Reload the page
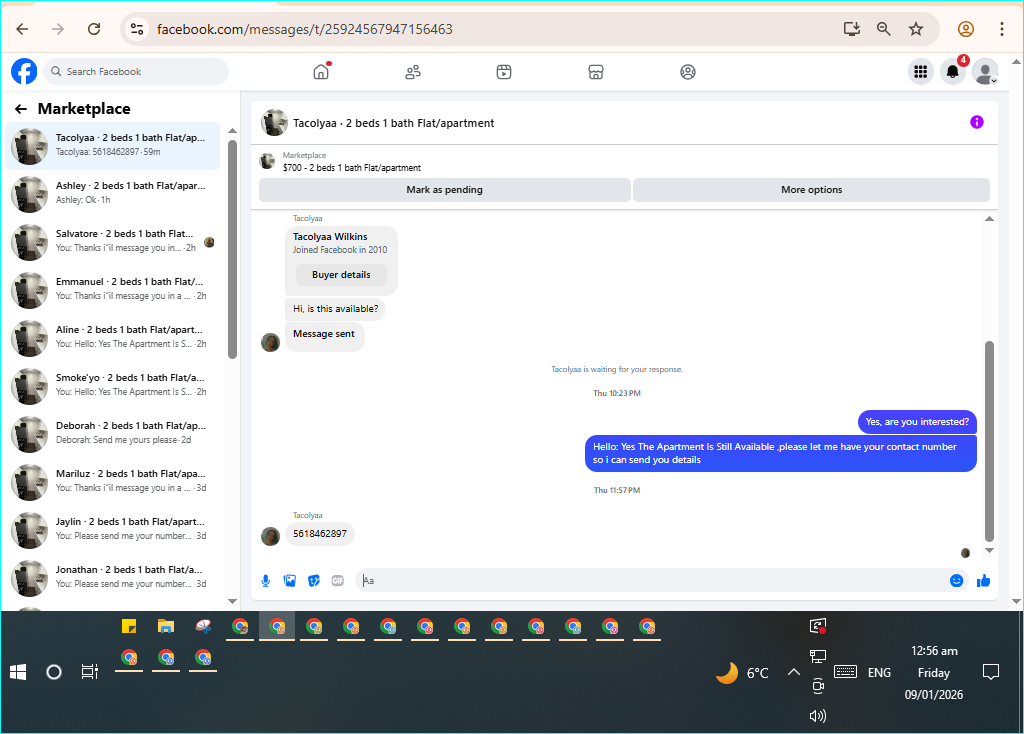Viewport: 1024px width, 734px height. click(94, 29)
